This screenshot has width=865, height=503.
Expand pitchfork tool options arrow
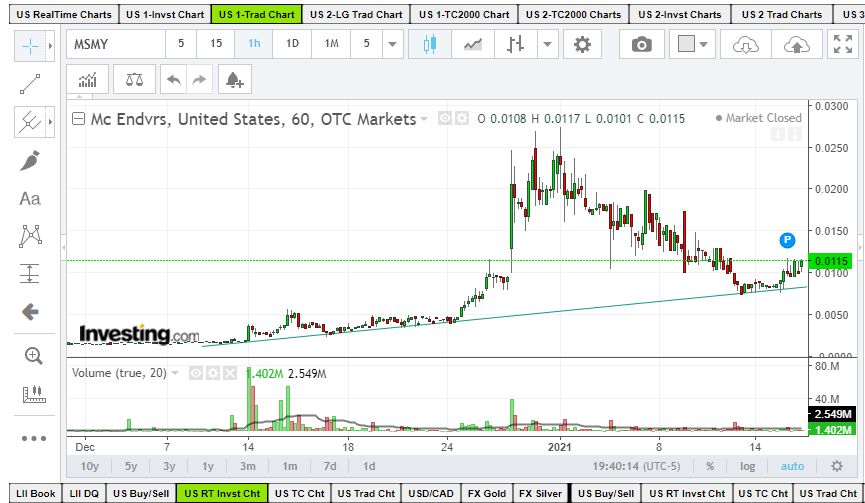point(51,122)
